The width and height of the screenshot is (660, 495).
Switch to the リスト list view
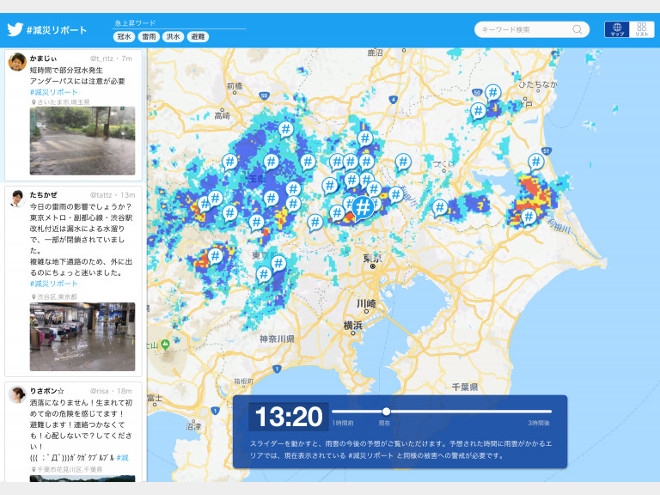(x=642, y=30)
